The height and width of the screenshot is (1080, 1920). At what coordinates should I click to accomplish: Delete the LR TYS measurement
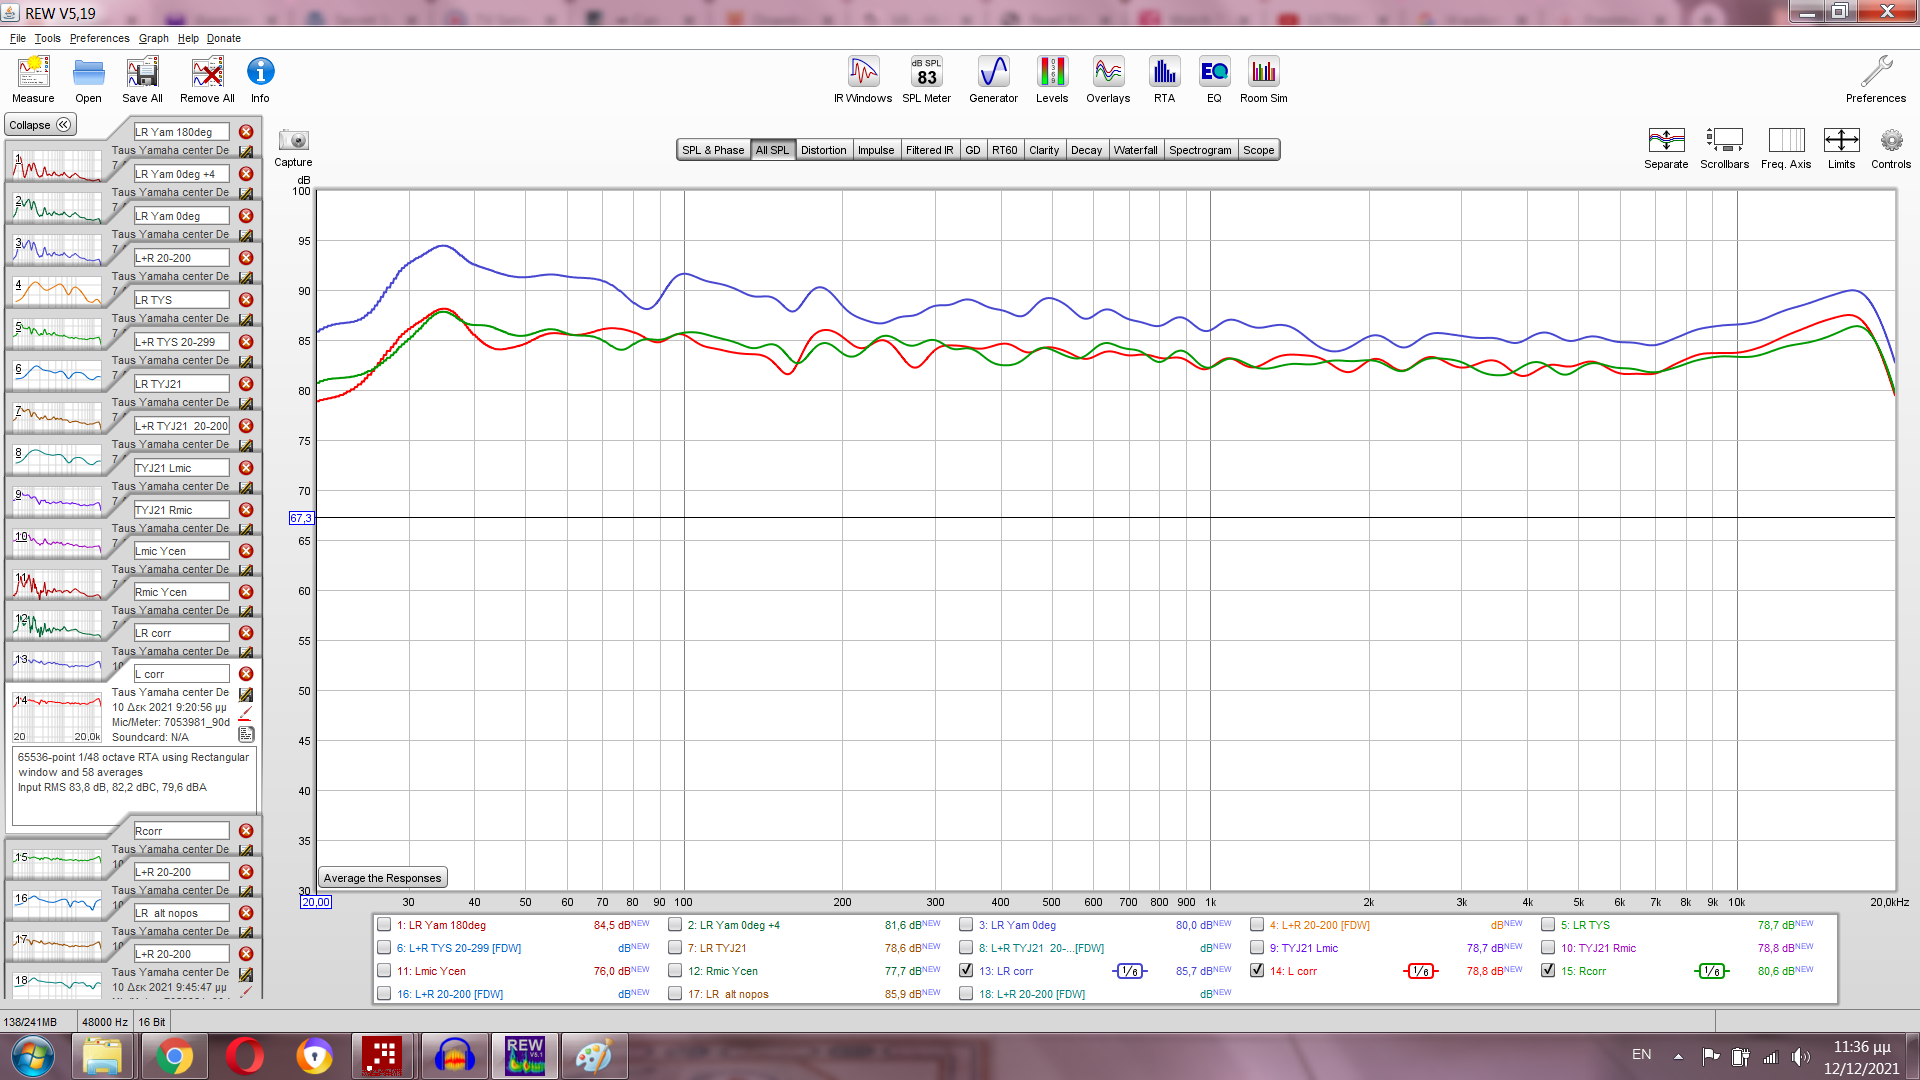click(246, 300)
